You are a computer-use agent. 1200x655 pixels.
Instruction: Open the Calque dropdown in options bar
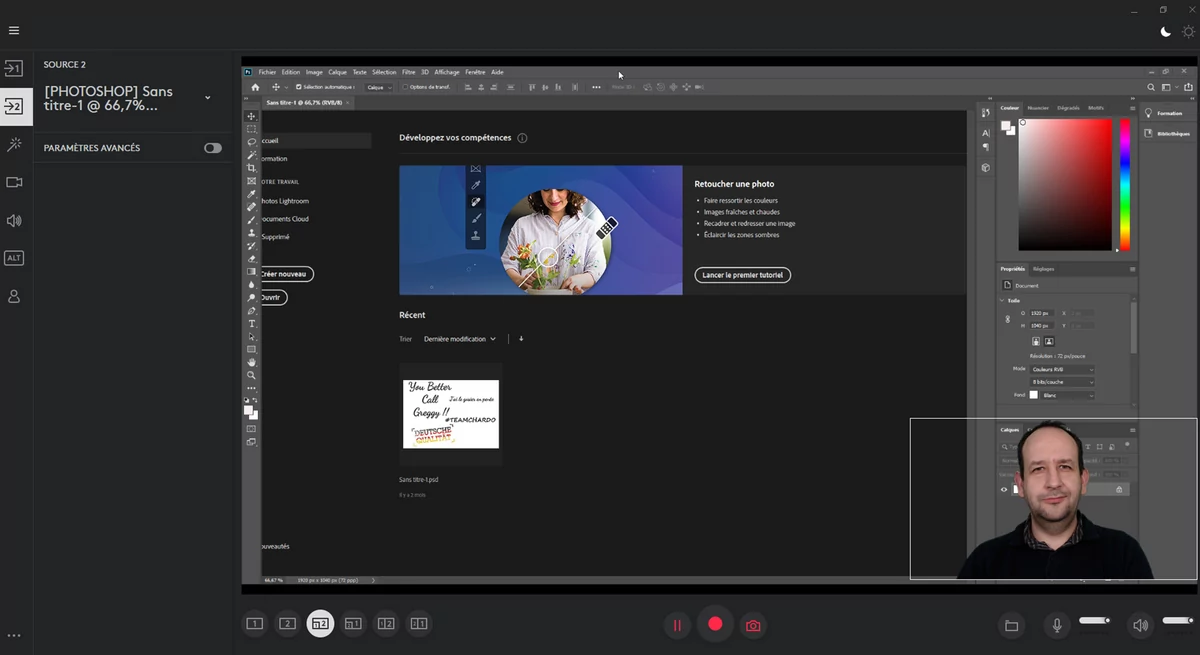click(379, 87)
